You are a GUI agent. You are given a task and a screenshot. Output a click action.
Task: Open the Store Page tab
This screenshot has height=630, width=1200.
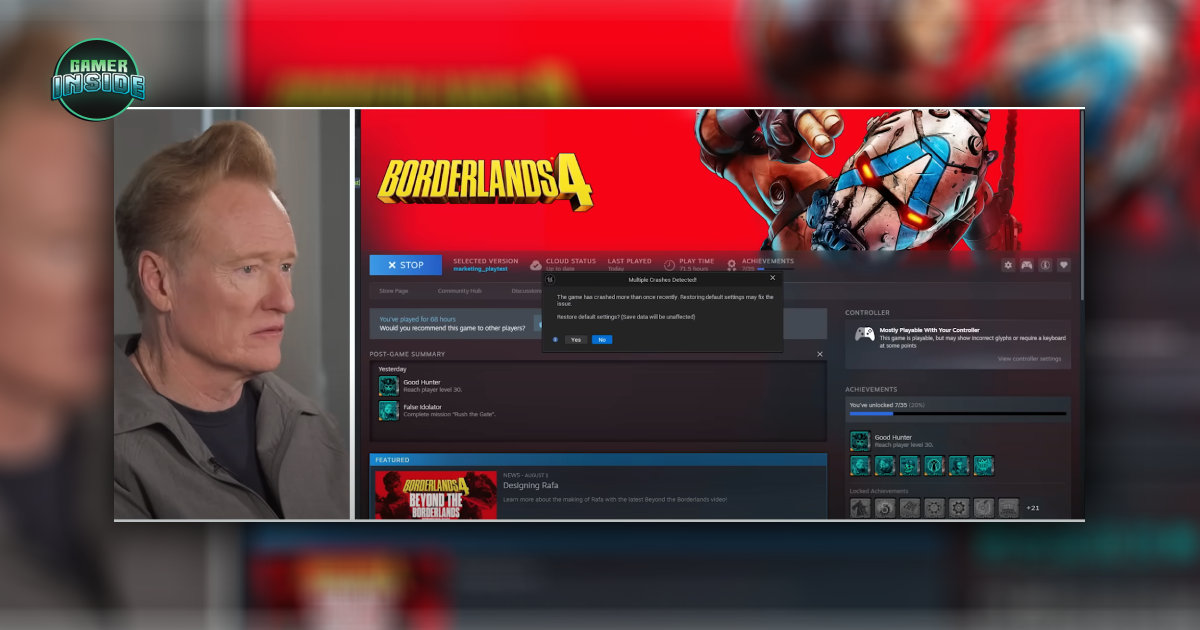pos(393,291)
